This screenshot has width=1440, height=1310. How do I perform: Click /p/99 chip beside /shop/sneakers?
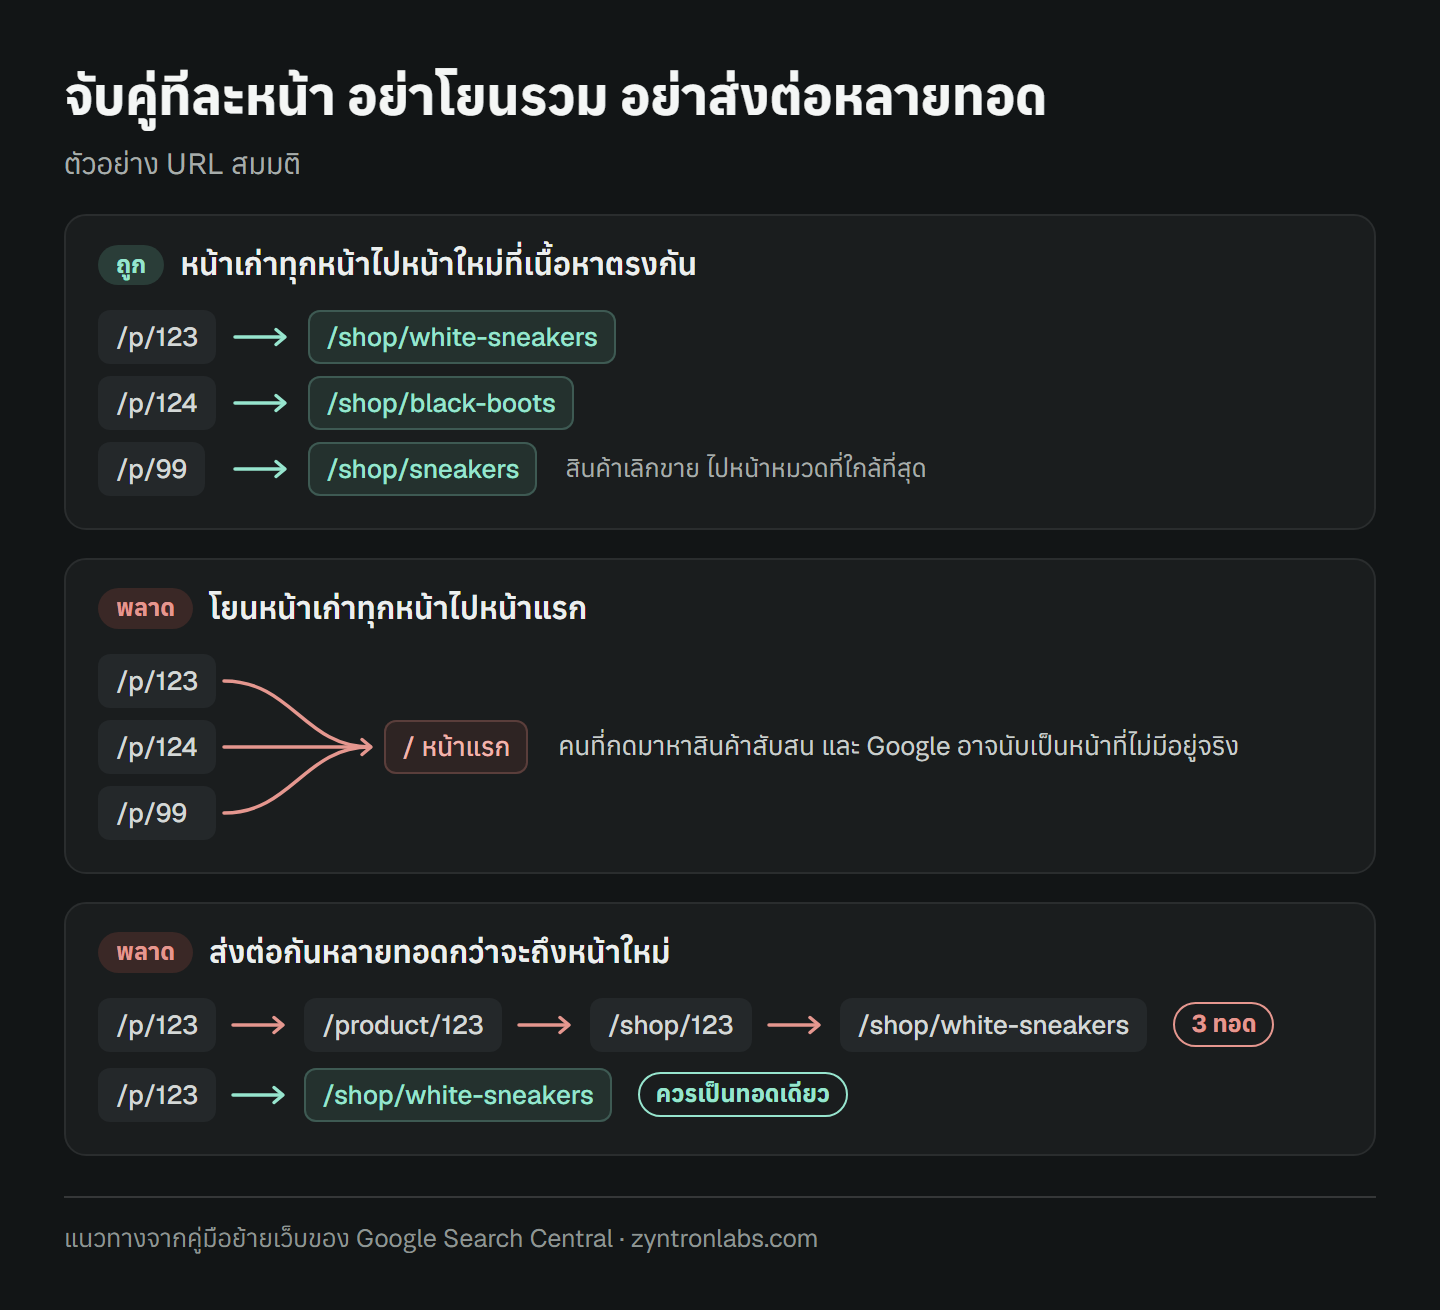pos(151,469)
